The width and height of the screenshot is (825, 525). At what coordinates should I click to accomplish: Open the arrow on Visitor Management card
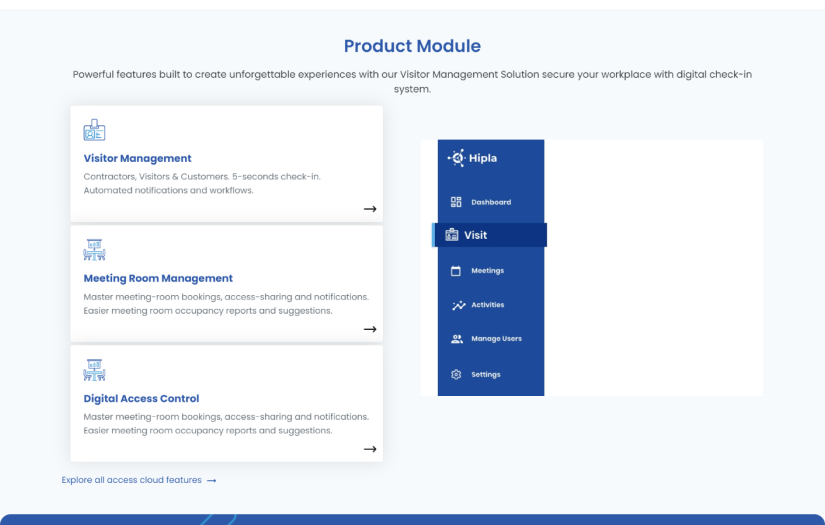(370, 209)
